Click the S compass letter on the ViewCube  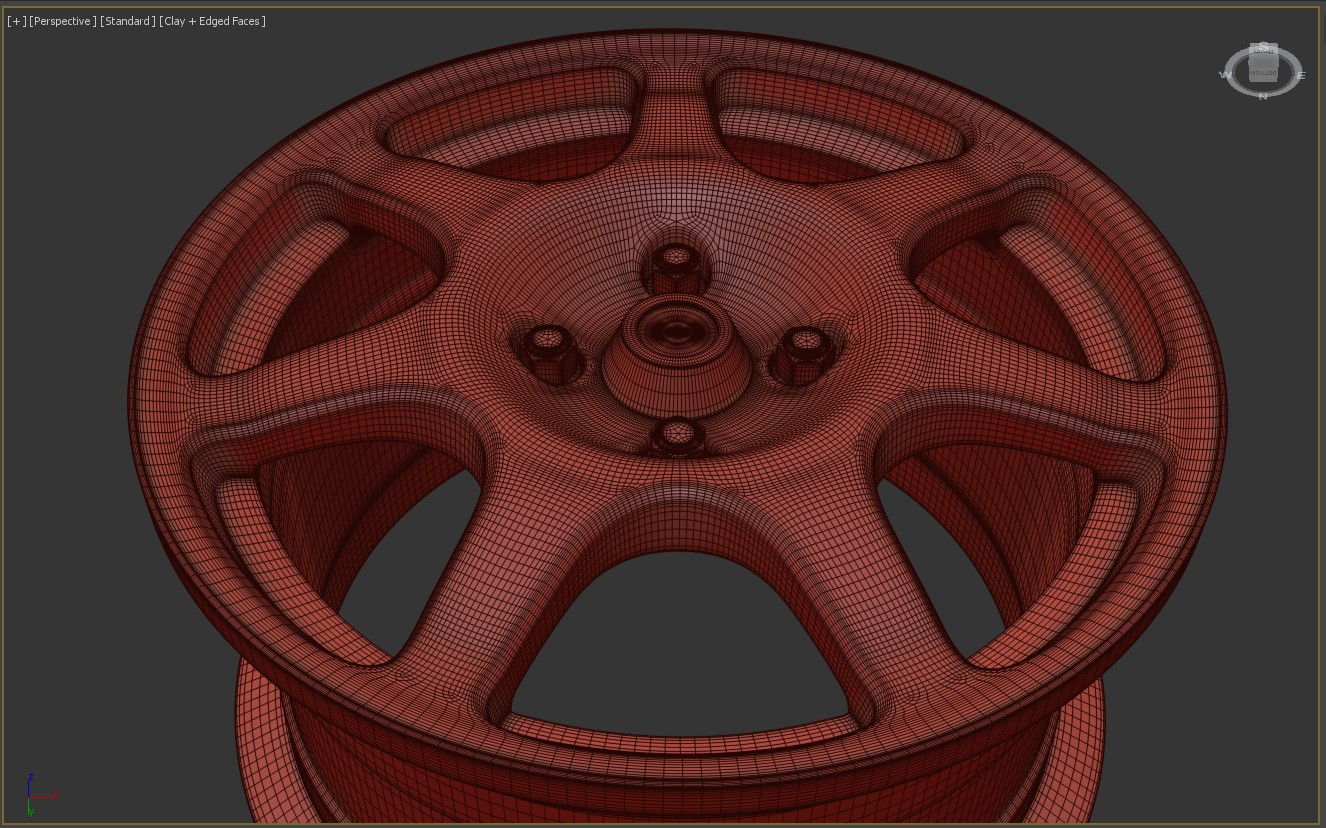(1263, 46)
